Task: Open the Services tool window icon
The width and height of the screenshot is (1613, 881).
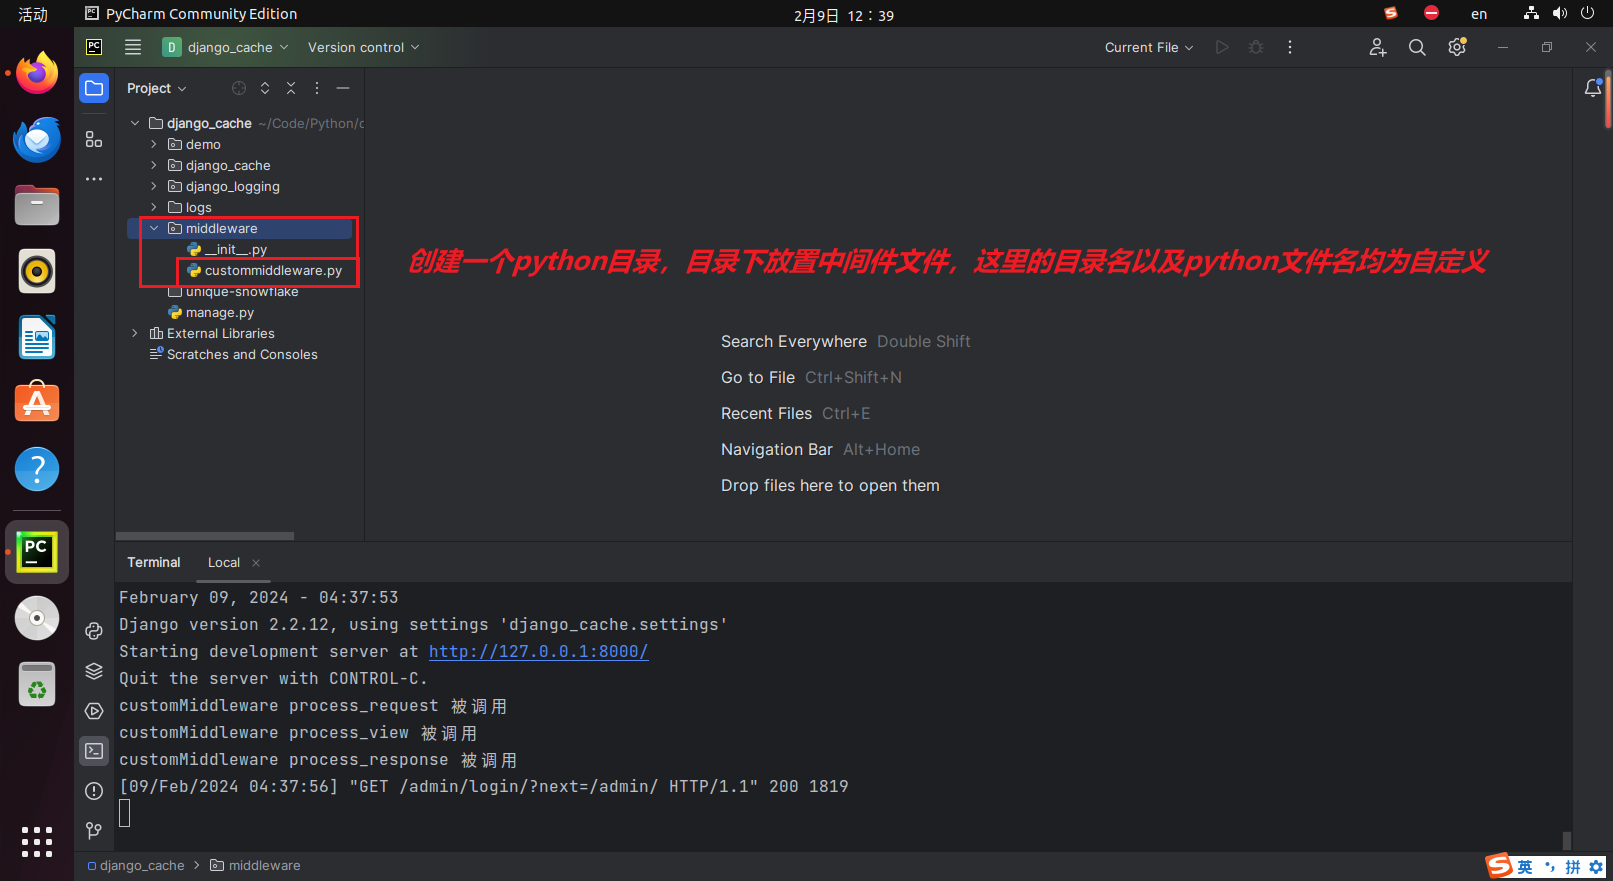Action: 94,711
